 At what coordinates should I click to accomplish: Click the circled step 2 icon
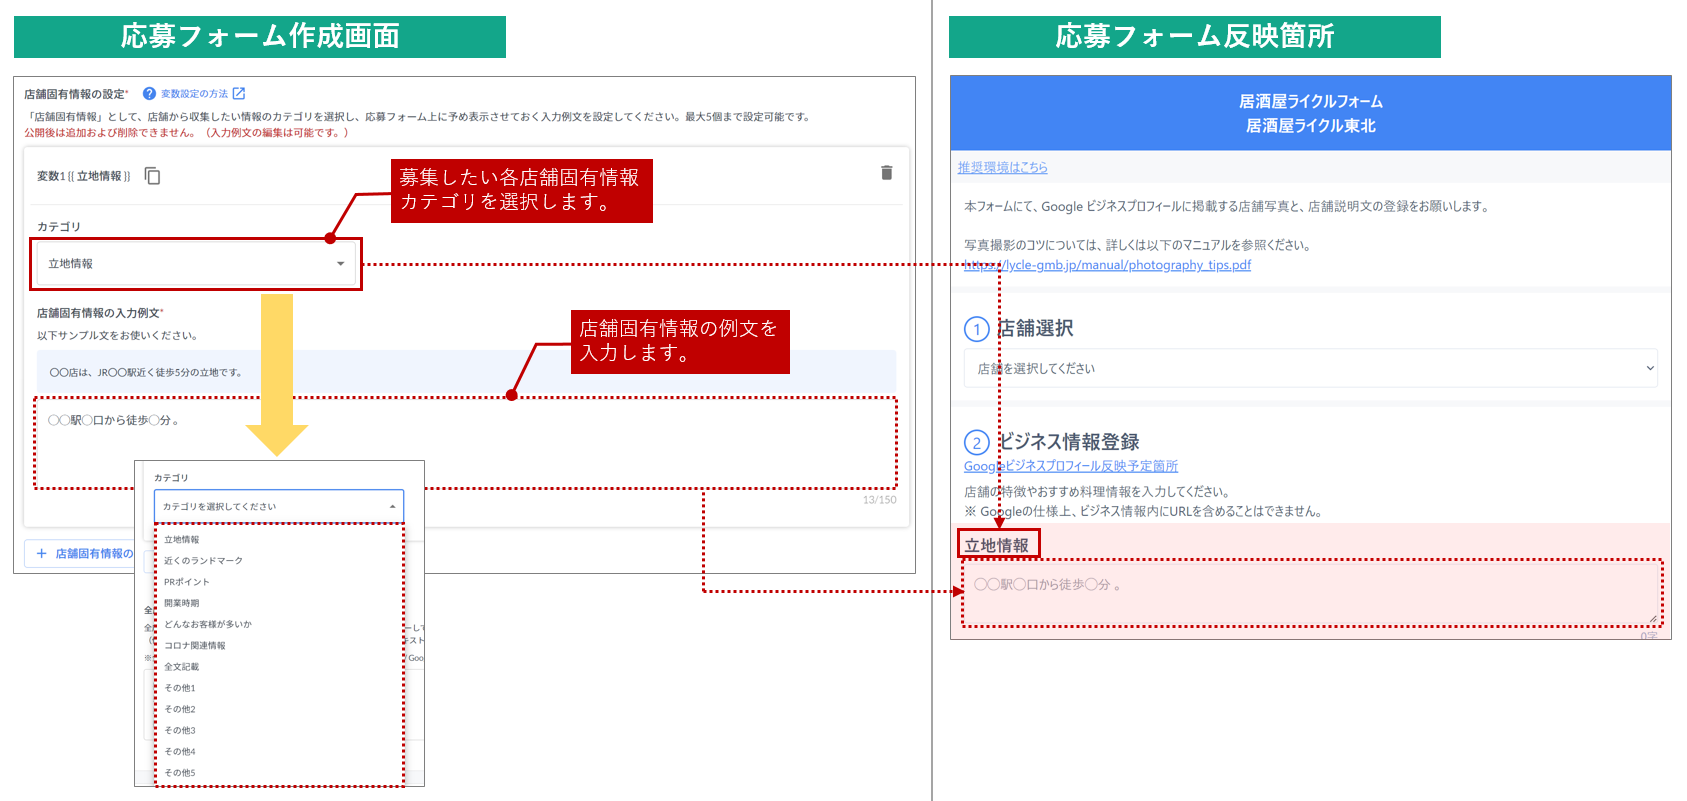[976, 443]
